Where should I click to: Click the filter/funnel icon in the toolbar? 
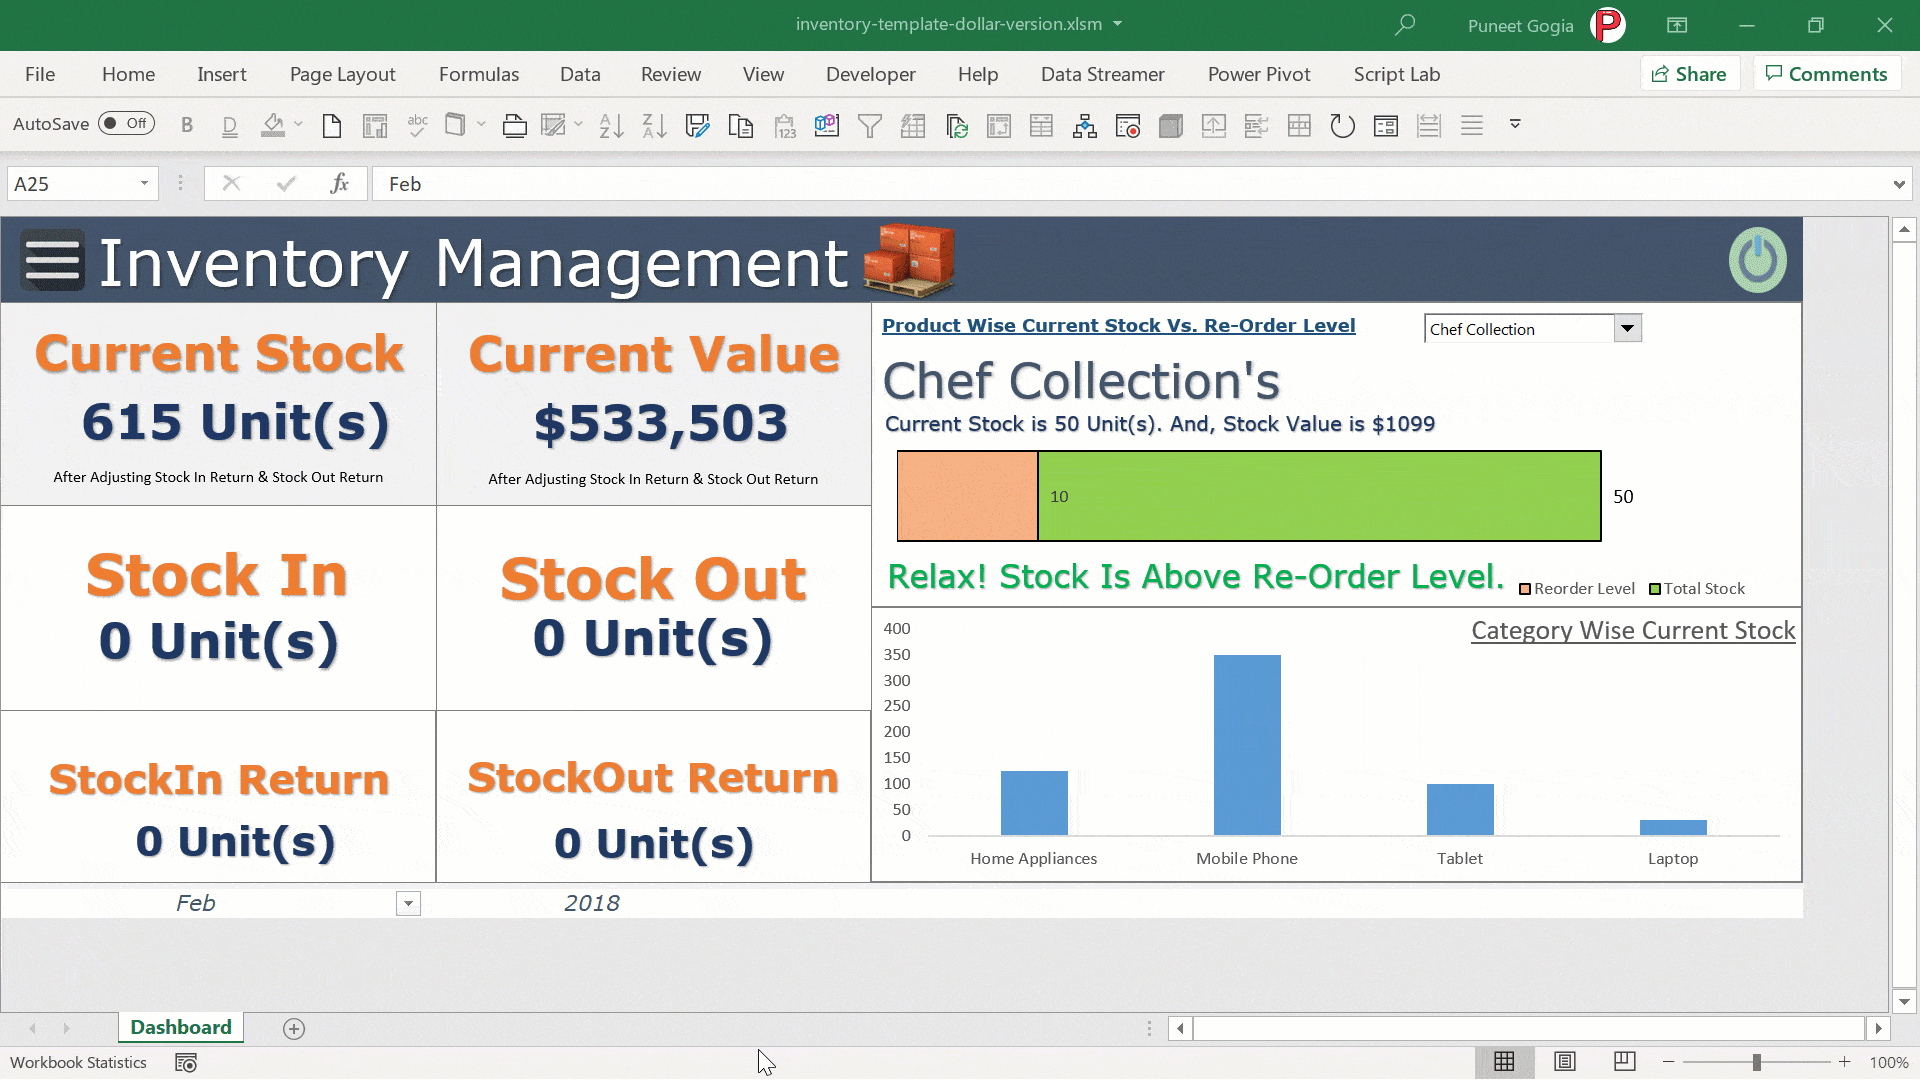click(869, 124)
